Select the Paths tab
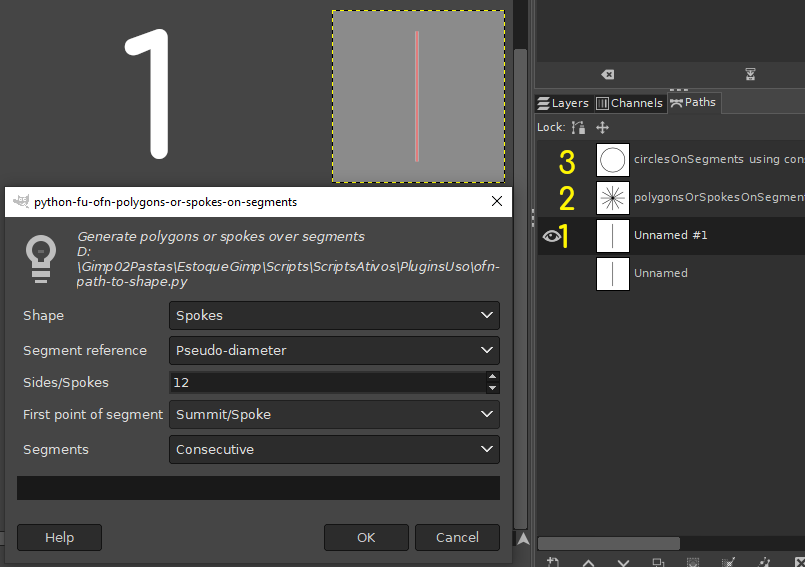The height and width of the screenshot is (567, 805). point(693,103)
